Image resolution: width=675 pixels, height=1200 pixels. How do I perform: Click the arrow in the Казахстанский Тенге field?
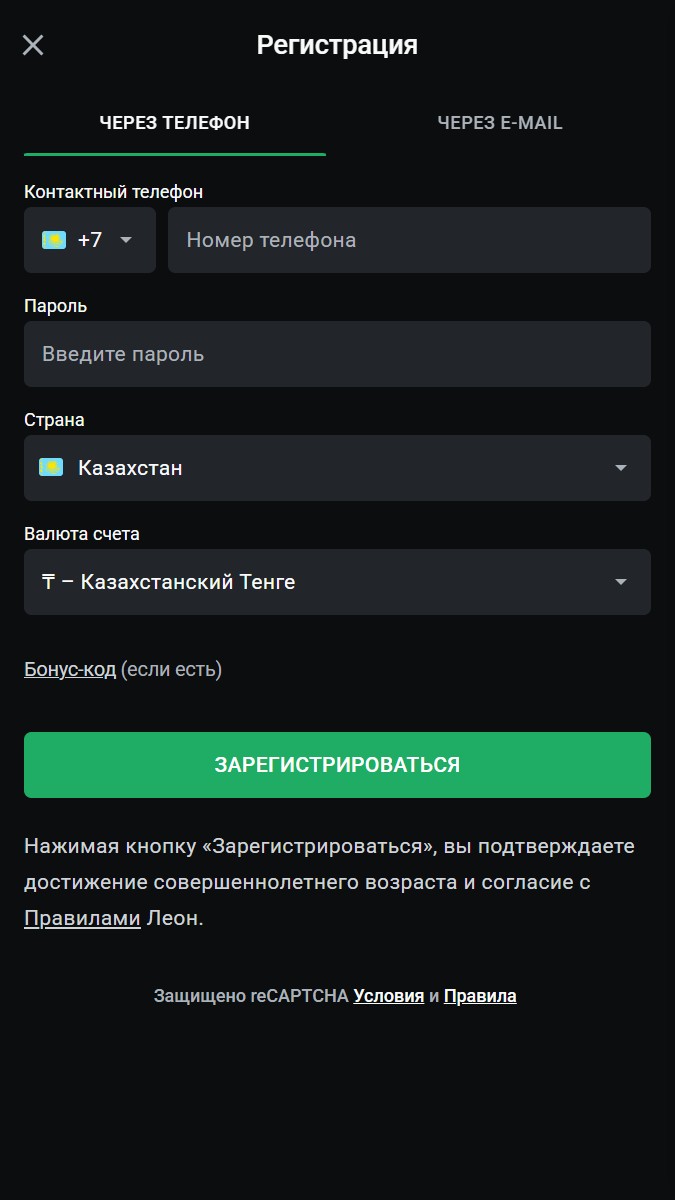pos(621,582)
